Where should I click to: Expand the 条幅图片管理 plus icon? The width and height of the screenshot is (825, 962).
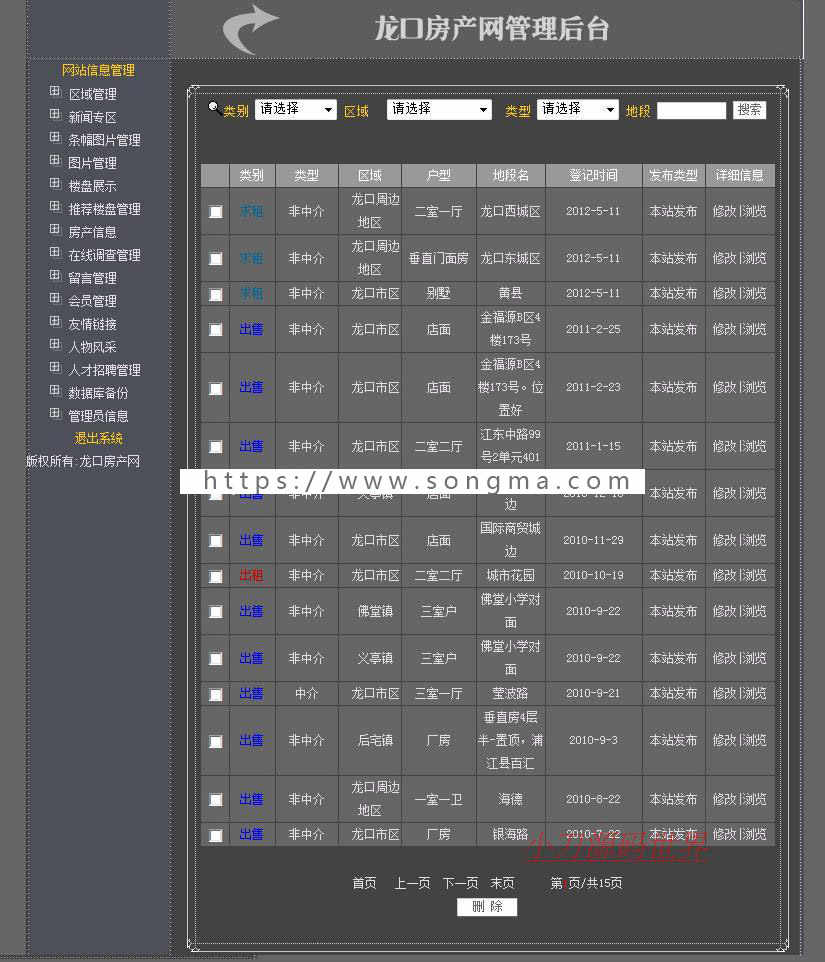tap(55, 137)
